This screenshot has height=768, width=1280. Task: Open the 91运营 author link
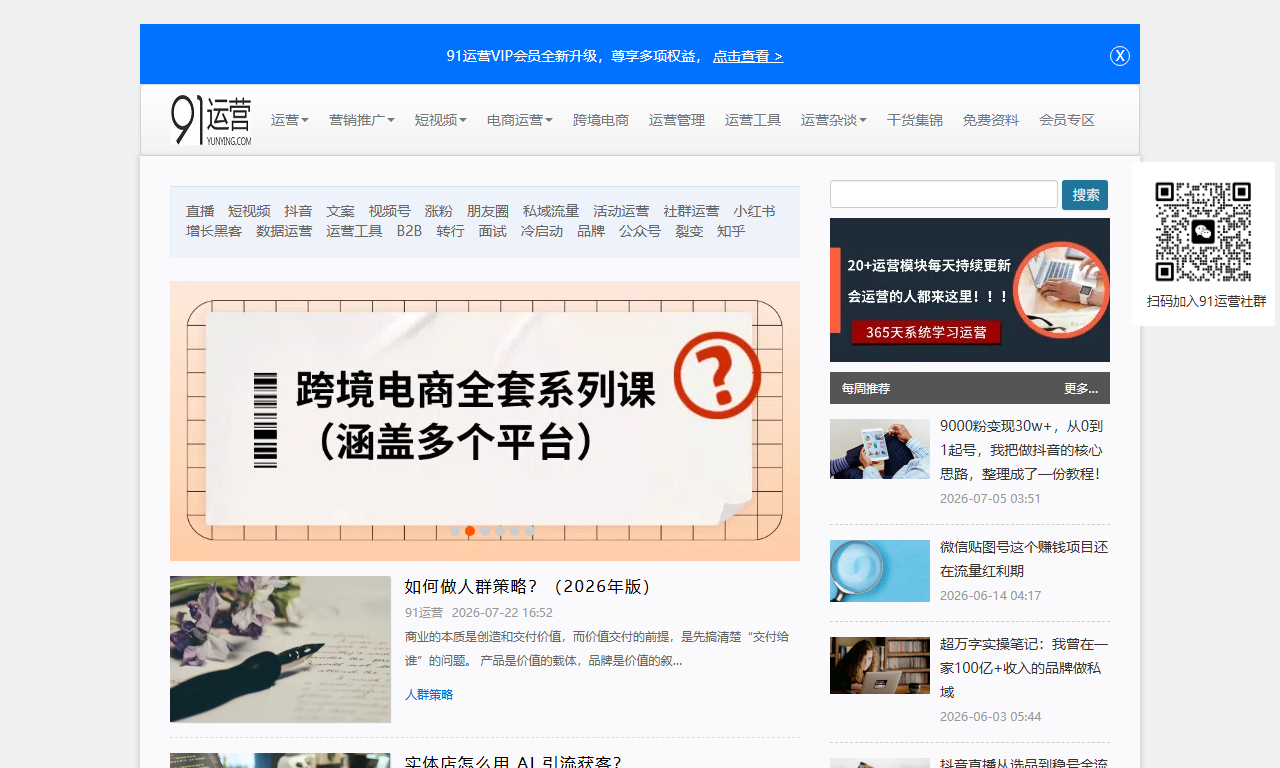point(424,612)
